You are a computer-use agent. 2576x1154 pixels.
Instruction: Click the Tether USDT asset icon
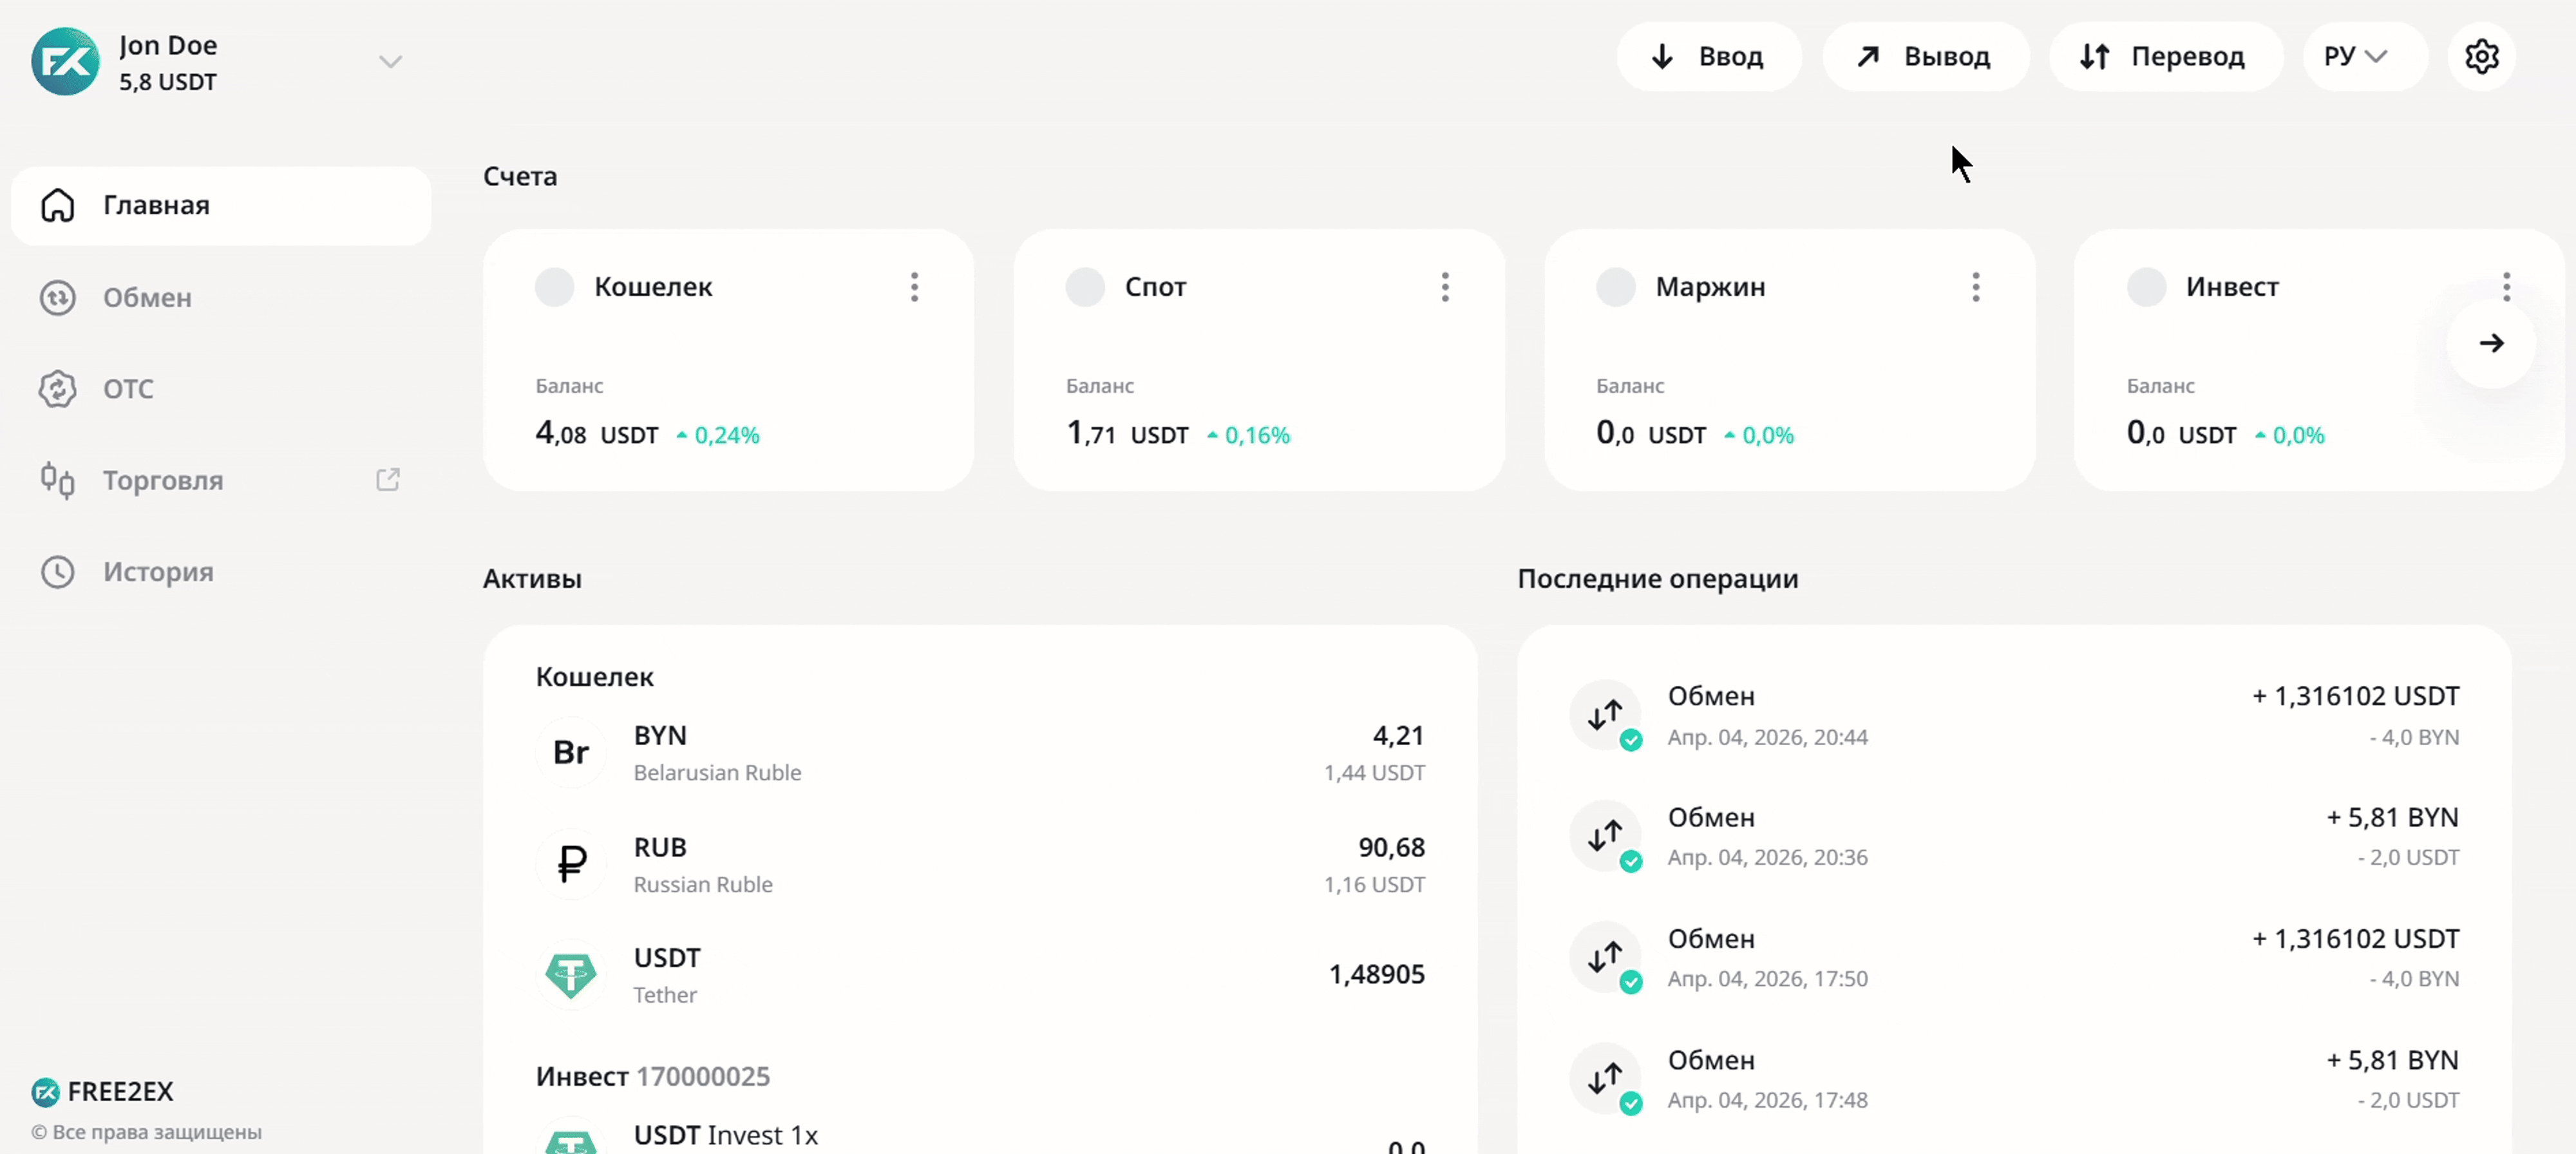pos(571,974)
